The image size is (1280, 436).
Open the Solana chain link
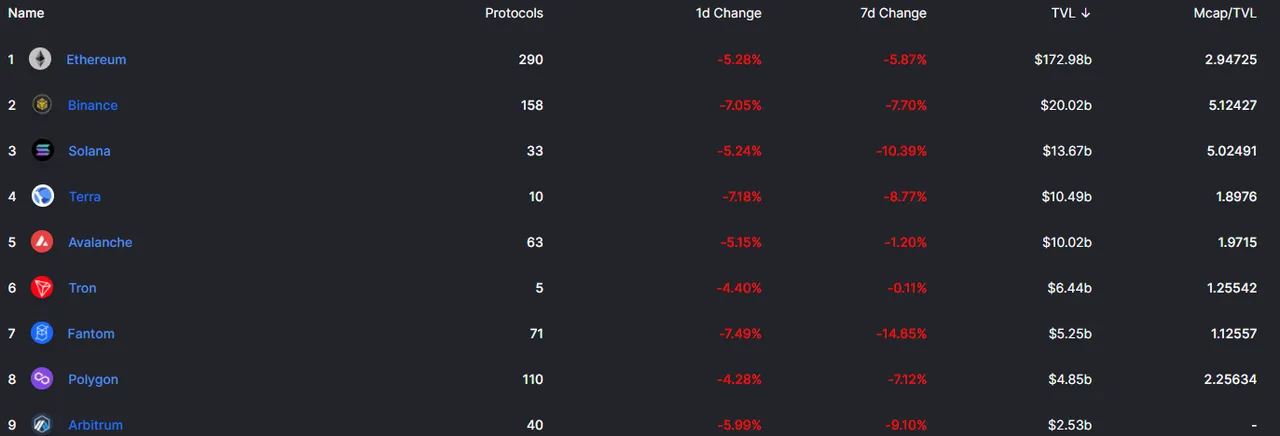[89, 151]
